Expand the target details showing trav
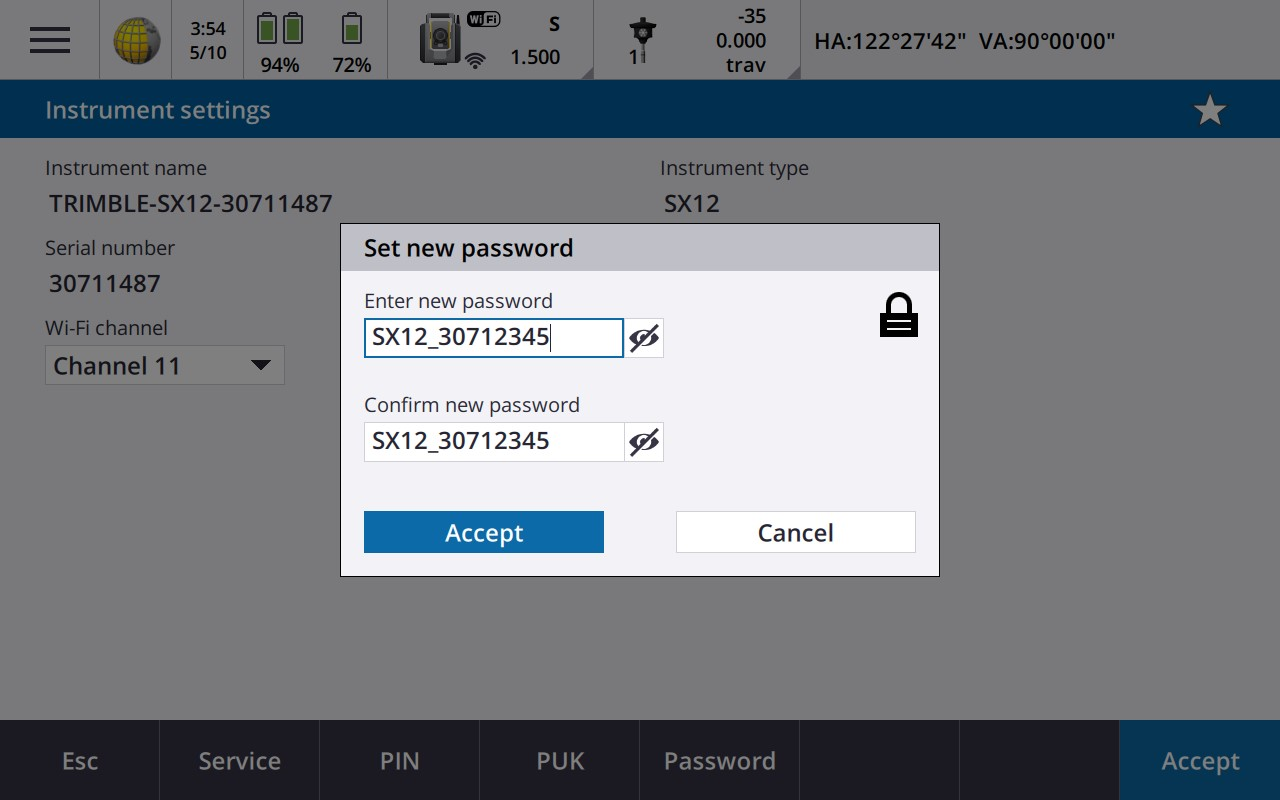Image resolution: width=1280 pixels, height=800 pixels. pyautogui.click(x=741, y=40)
